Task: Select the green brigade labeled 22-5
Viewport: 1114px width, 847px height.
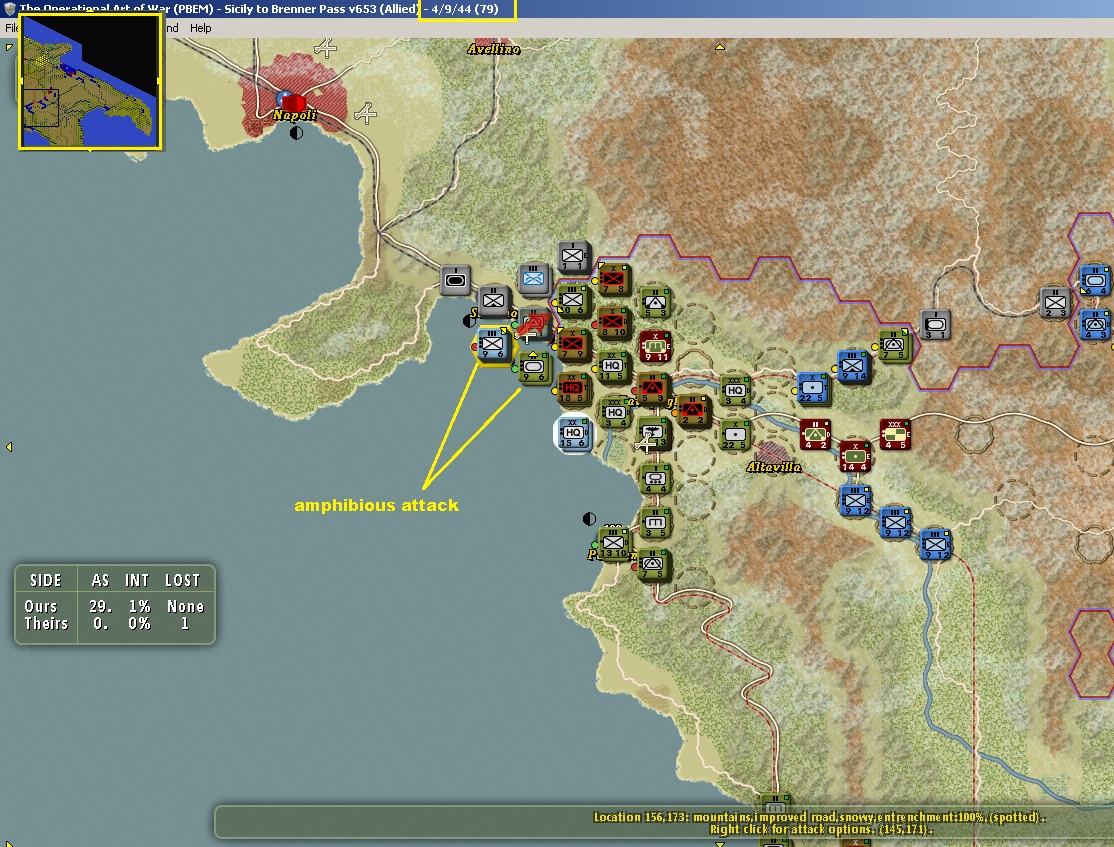Action: tap(735, 435)
